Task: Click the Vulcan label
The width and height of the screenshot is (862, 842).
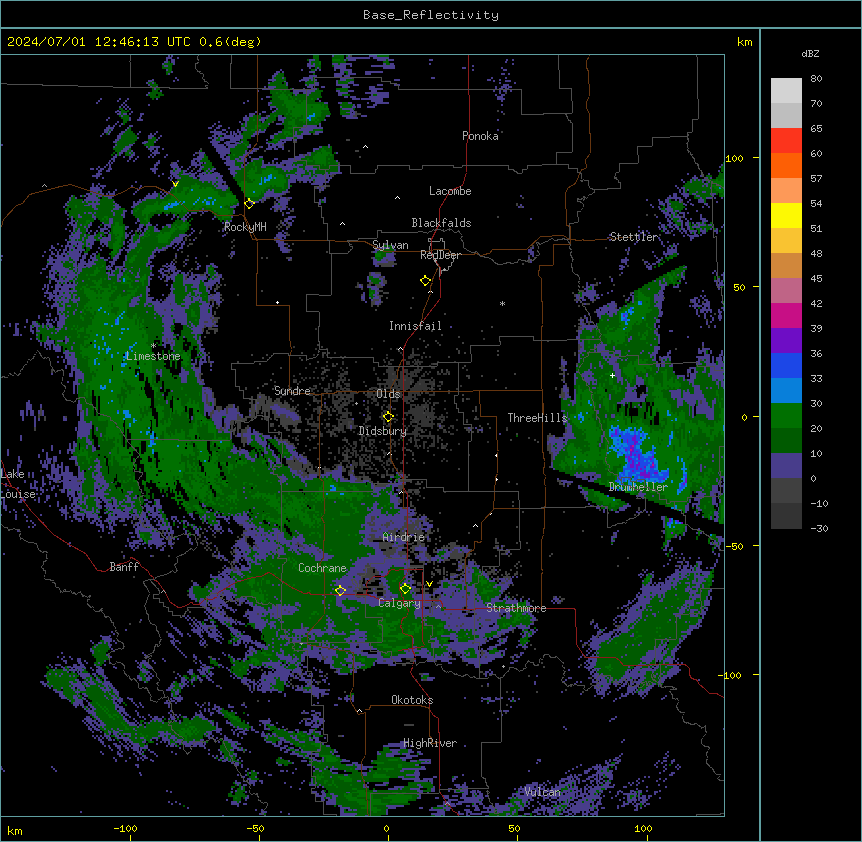Action: pos(542,792)
